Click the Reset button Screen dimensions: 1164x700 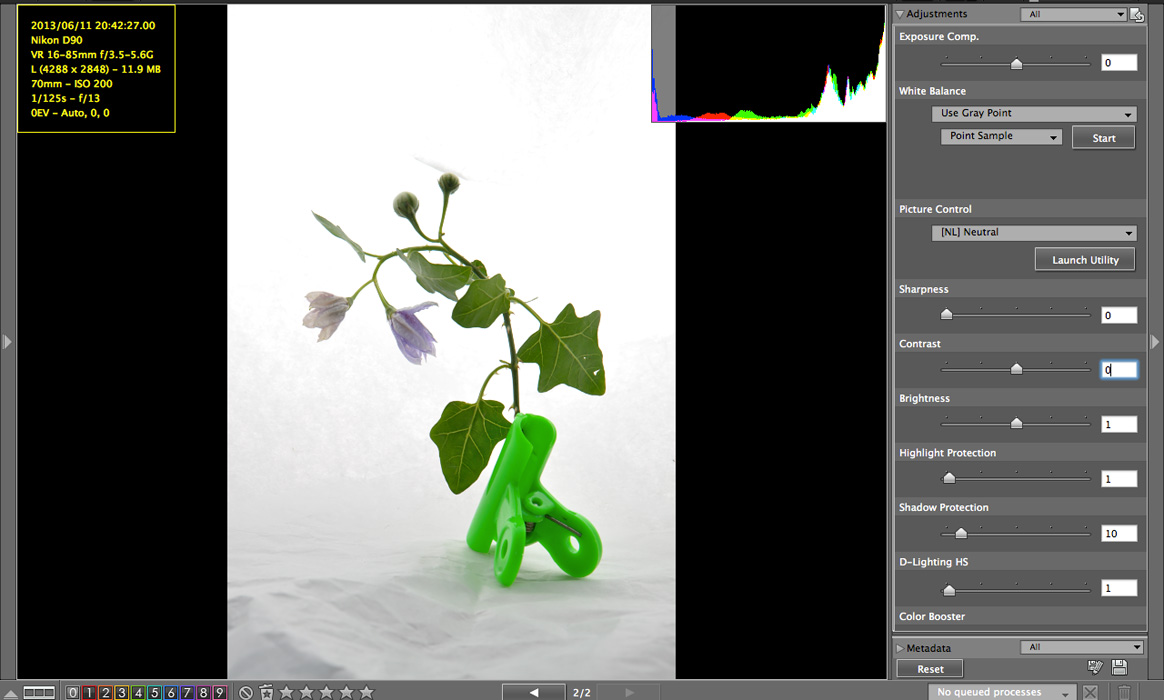[x=930, y=669]
